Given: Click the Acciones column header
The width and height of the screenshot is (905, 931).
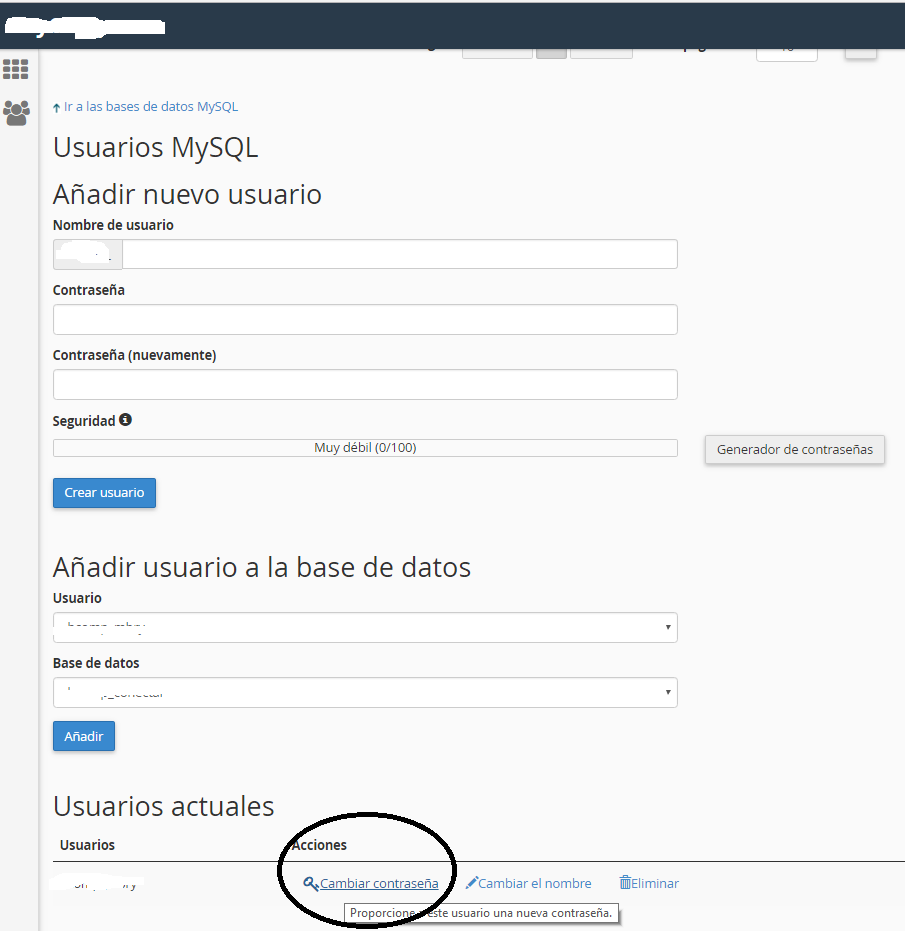Looking at the screenshot, I should 319,845.
